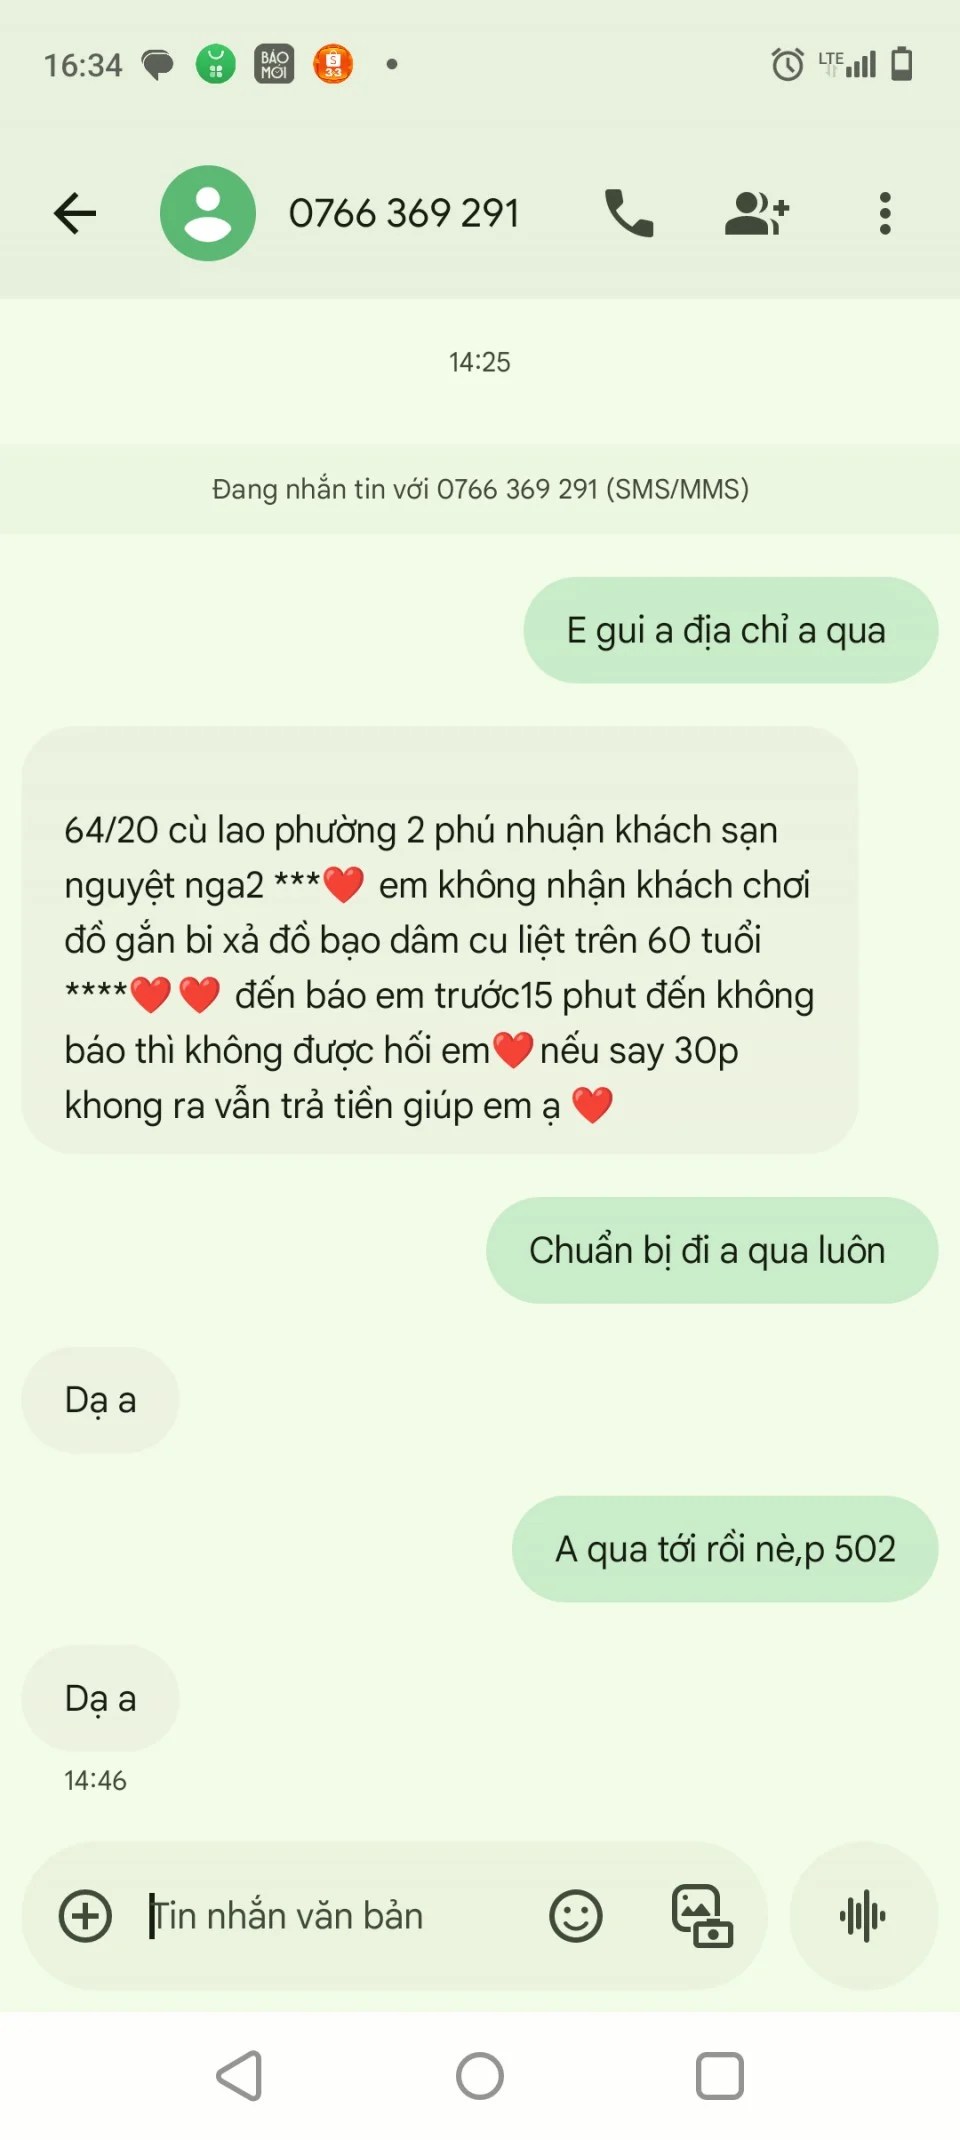Tap the plus attachment button
Screen dimensions: 960x2140
click(86, 1916)
